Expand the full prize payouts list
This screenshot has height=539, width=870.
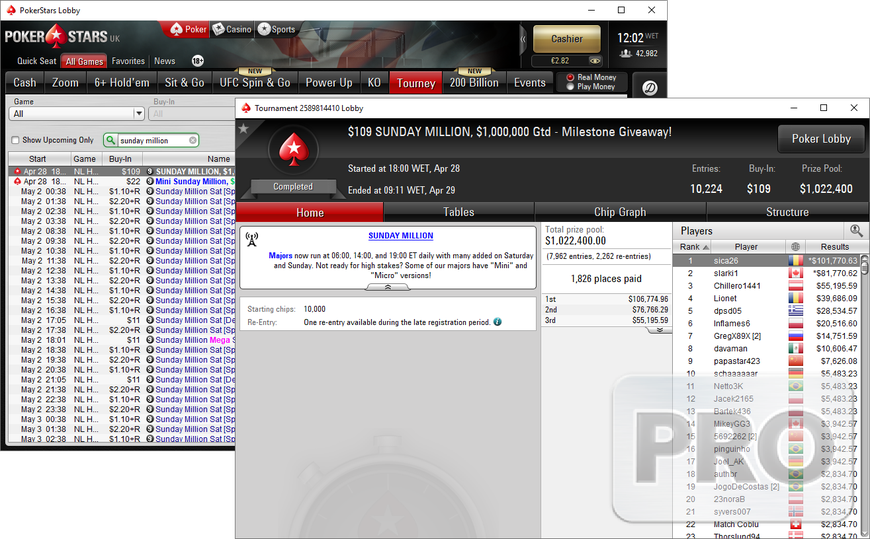click(x=659, y=330)
